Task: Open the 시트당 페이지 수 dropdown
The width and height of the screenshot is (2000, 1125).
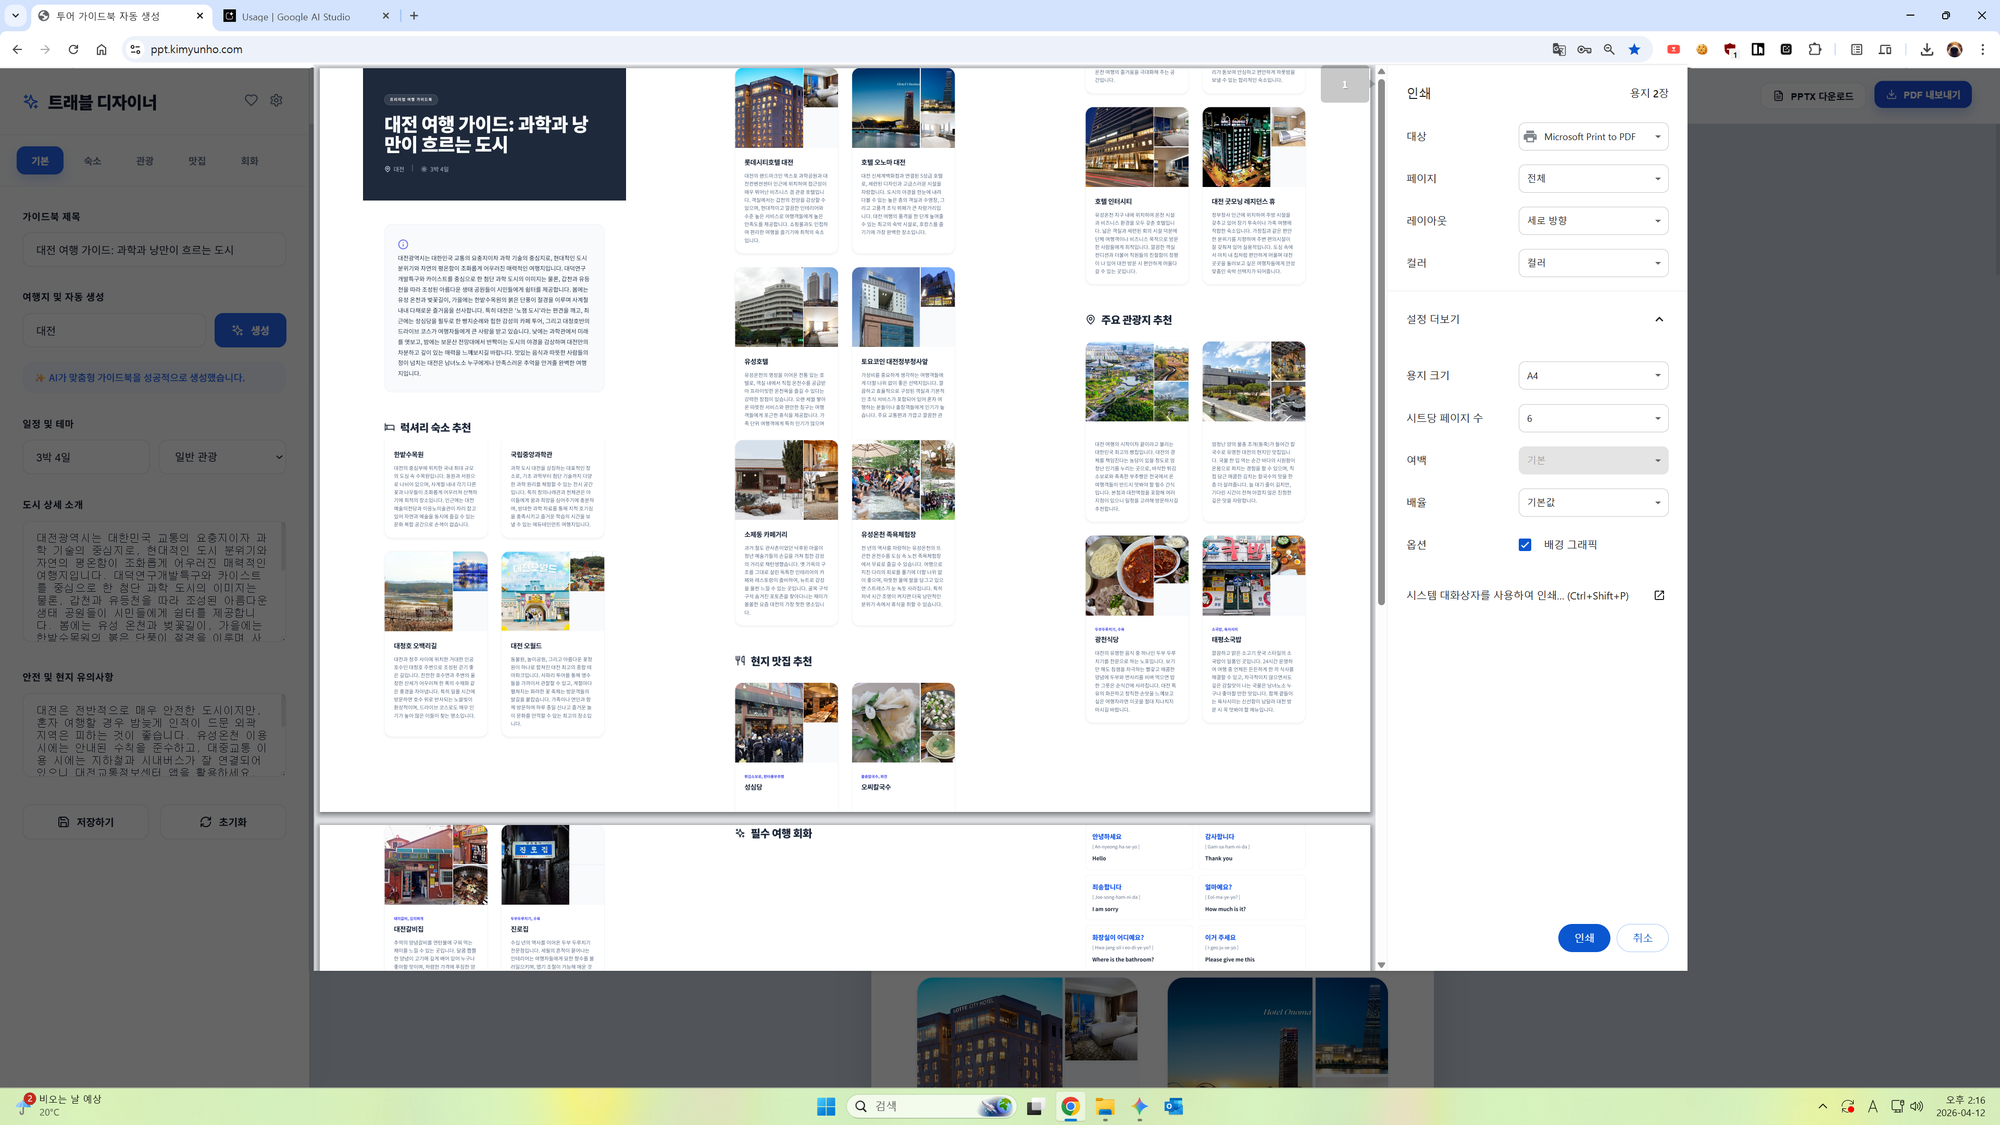Action: click(1592, 418)
